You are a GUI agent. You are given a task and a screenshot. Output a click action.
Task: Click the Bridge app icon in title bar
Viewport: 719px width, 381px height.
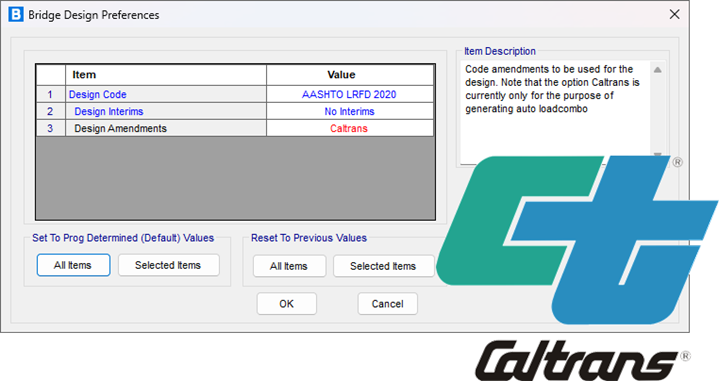(16, 15)
